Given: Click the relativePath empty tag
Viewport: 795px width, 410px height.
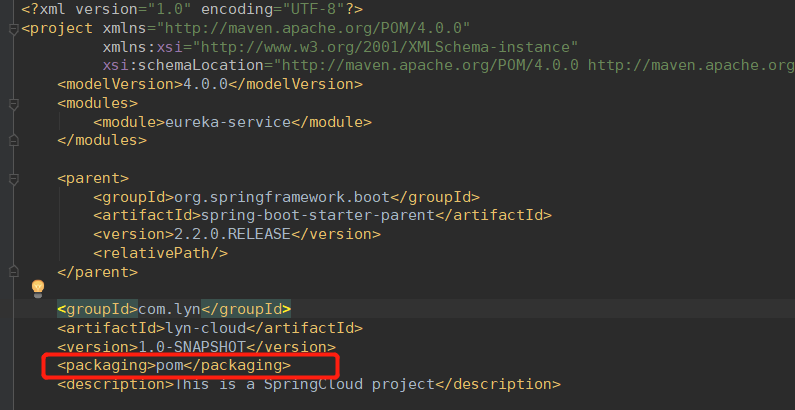Looking at the screenshot, I should click(160, 252).
